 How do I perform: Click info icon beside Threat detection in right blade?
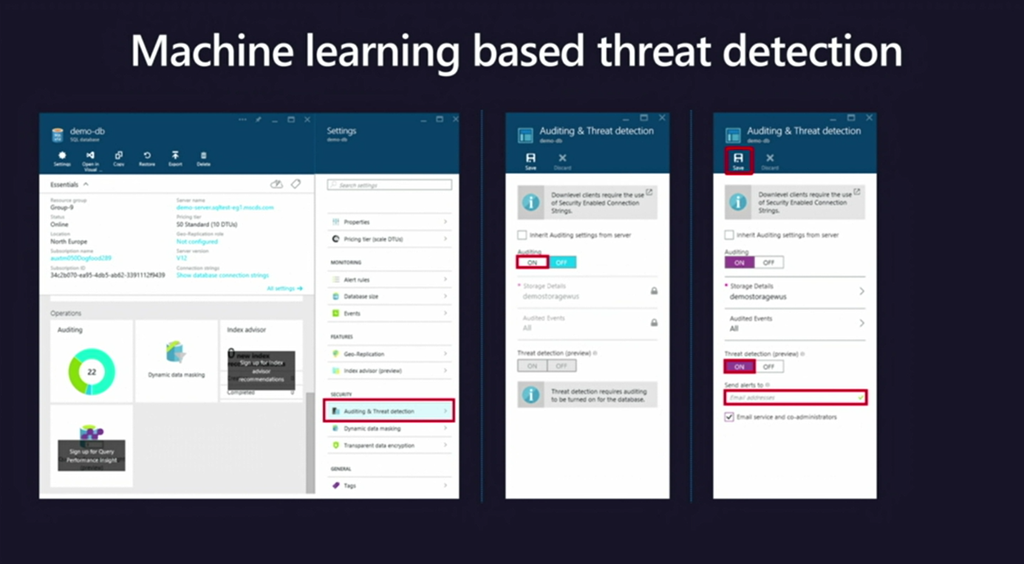click(802, 354)
